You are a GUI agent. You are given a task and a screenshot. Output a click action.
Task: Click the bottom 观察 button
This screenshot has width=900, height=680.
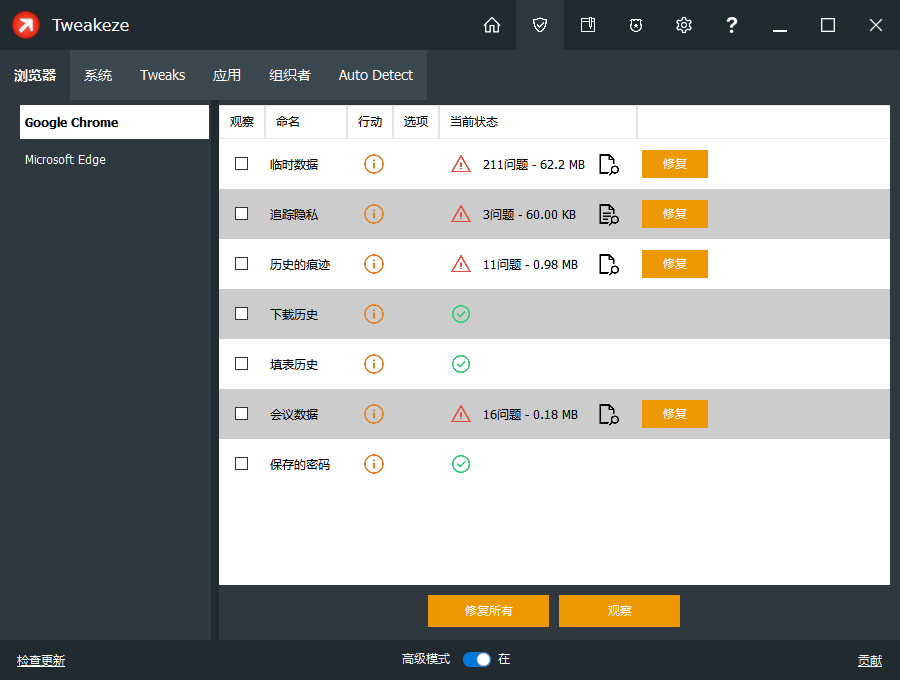[x=619, y=611]
